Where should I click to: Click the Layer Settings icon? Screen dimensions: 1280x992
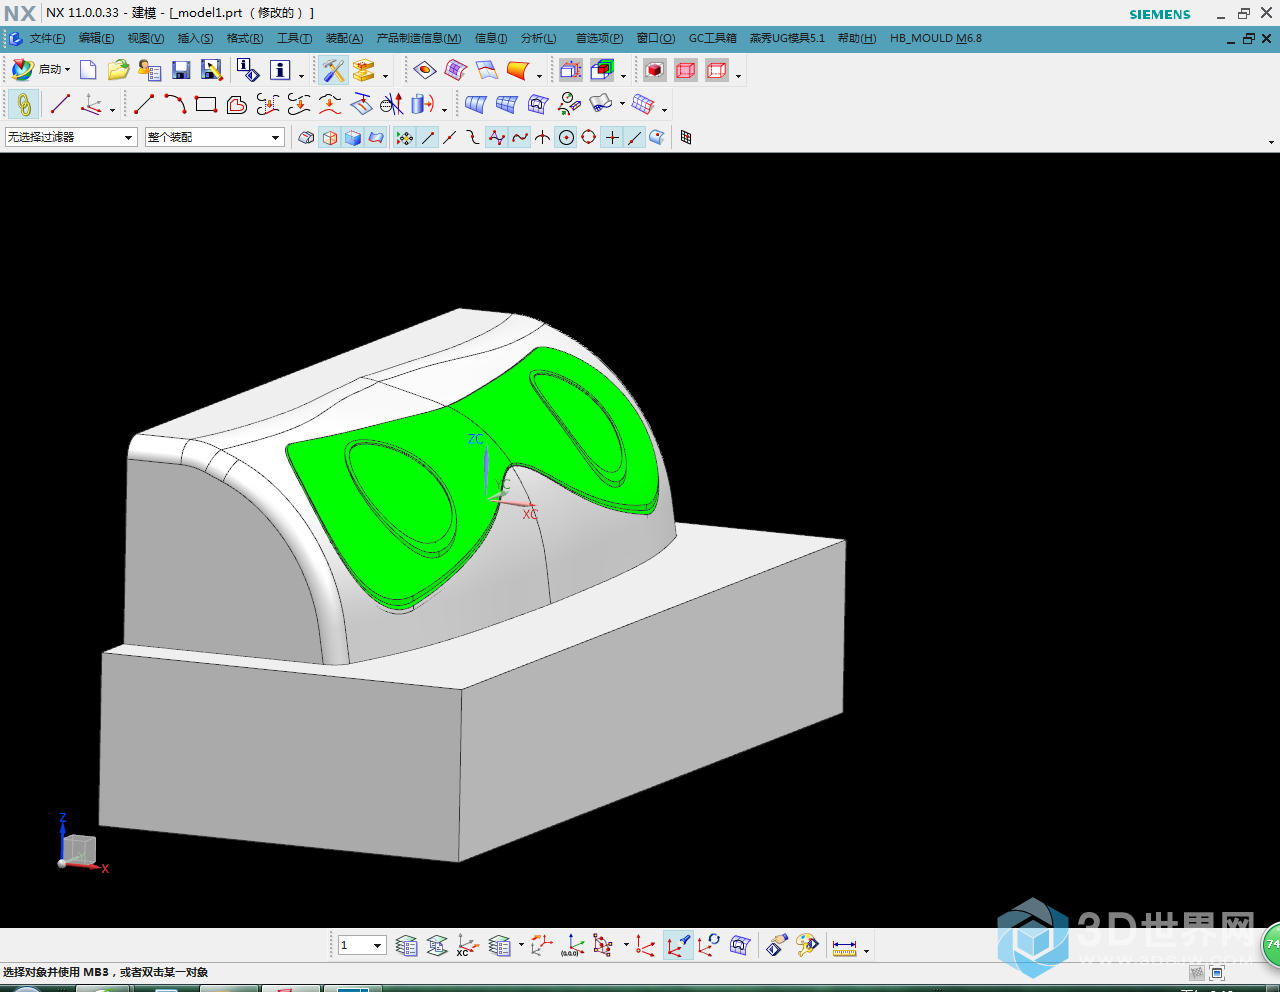(x=406, y=945)
